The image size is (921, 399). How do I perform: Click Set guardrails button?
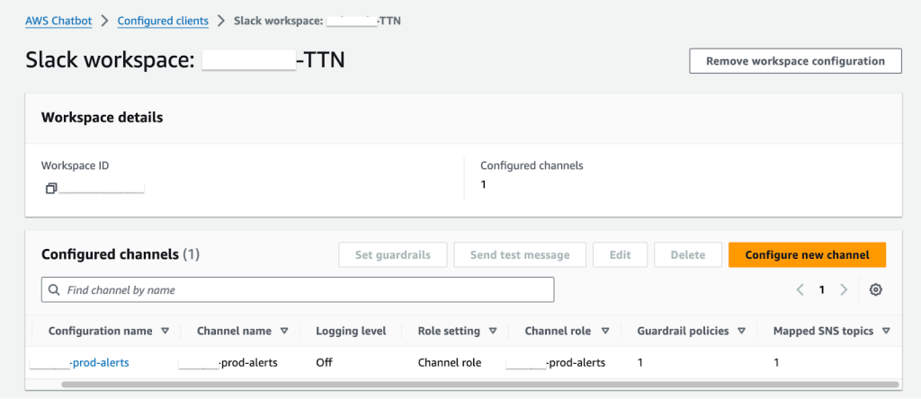pyautogui.click(x=393, y=255)
